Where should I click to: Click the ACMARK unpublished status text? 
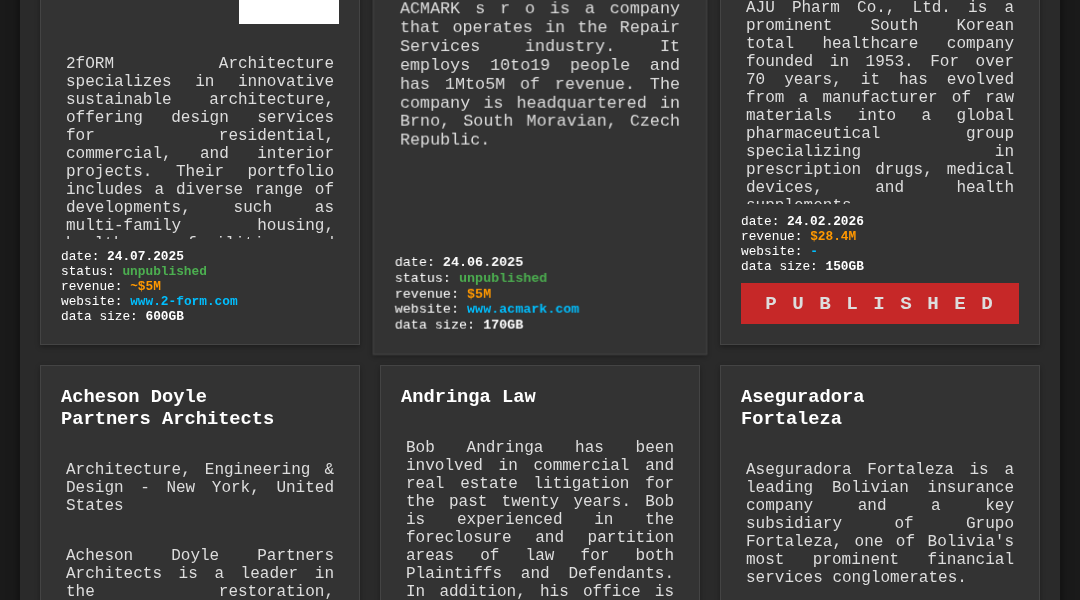pyautogui.click(x=503, y=278)
